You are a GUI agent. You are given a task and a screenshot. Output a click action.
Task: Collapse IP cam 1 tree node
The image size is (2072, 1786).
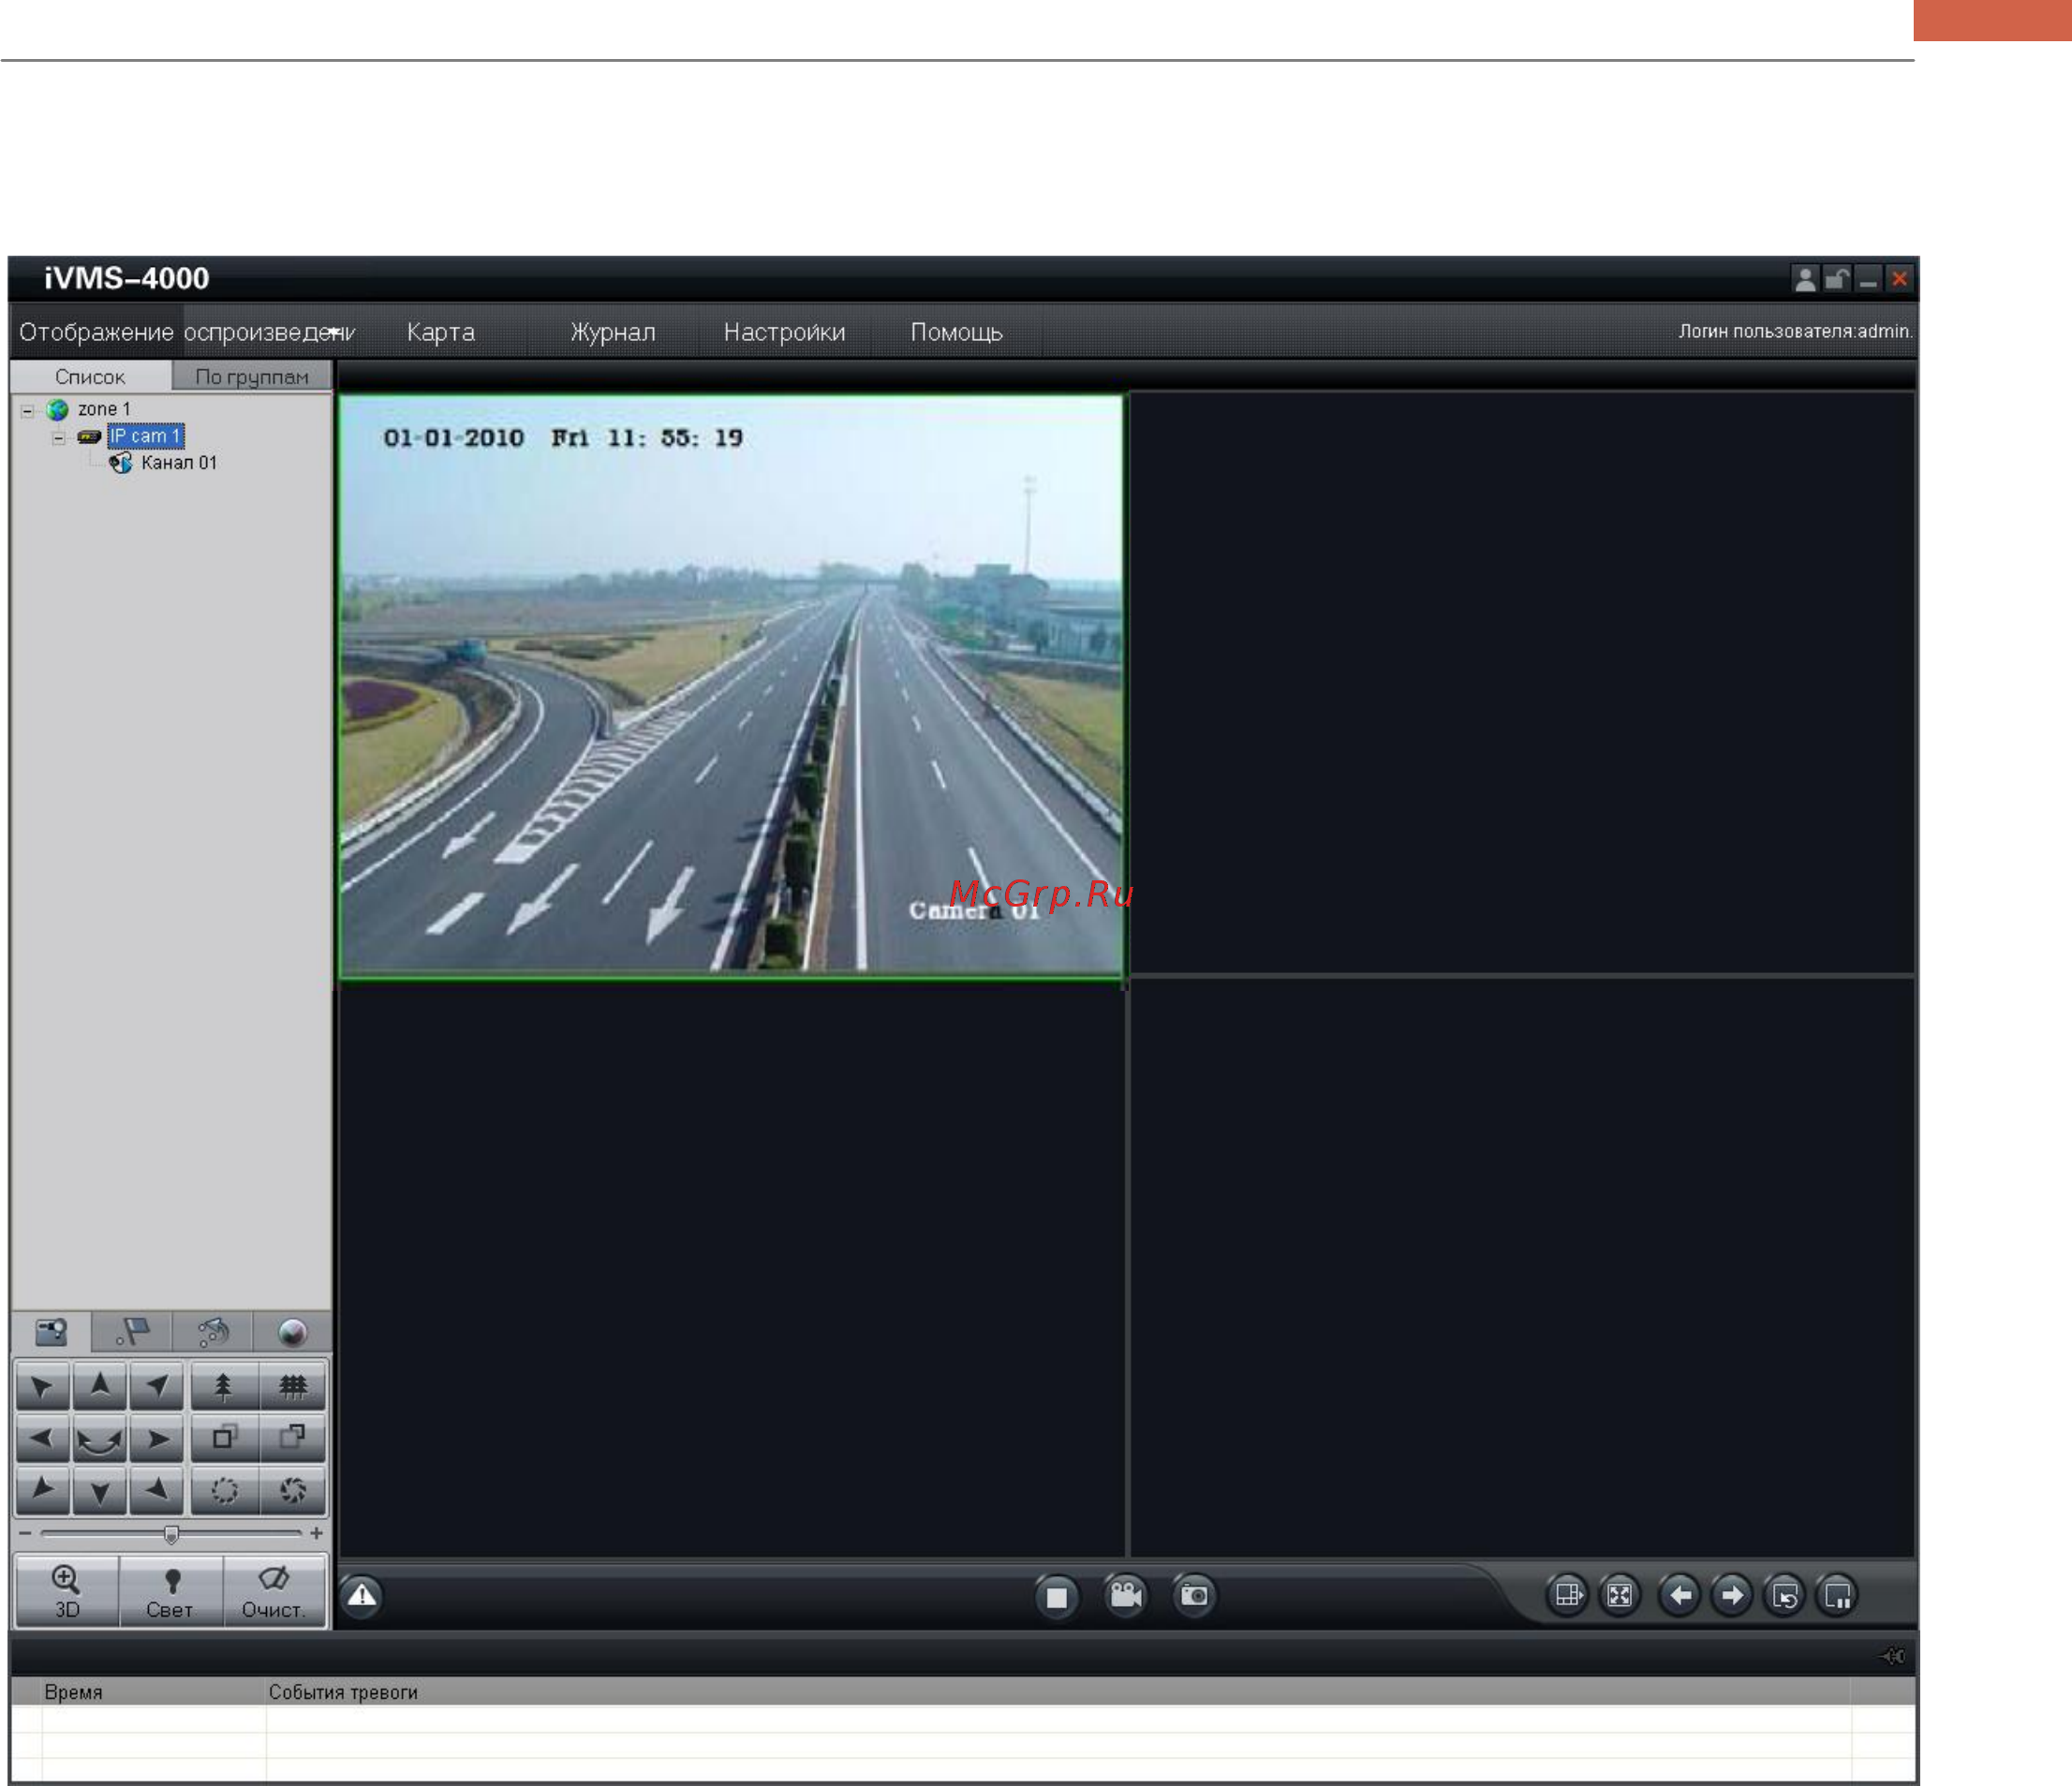58,437
